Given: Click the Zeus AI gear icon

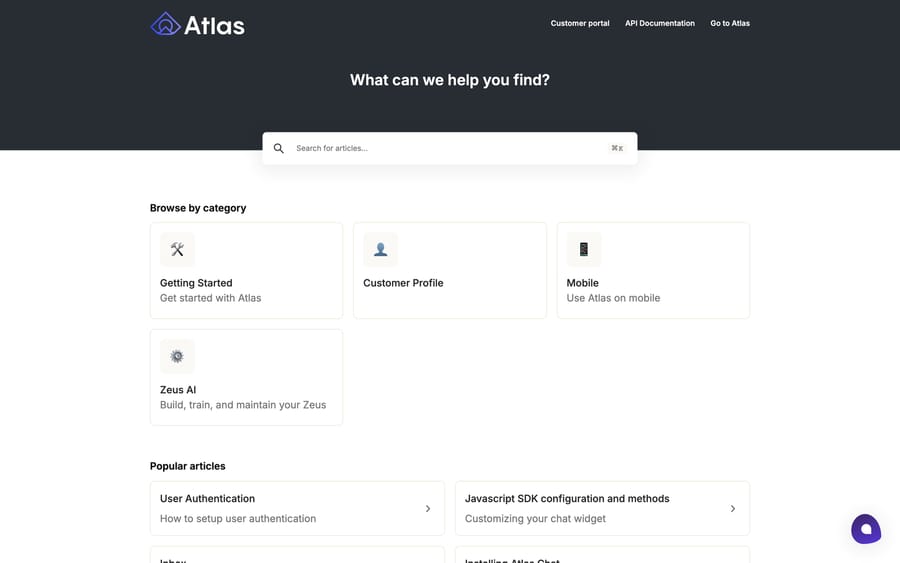Looking at the screenshot, I should pos(177,356).
